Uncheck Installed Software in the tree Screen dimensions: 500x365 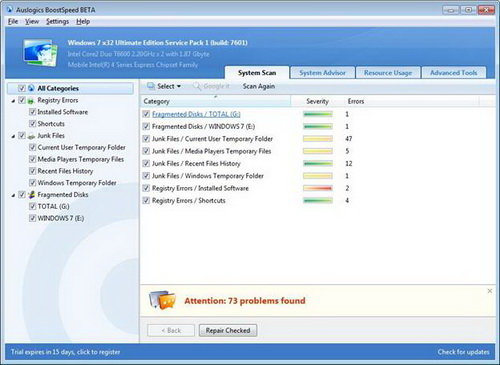coord(32,112)
